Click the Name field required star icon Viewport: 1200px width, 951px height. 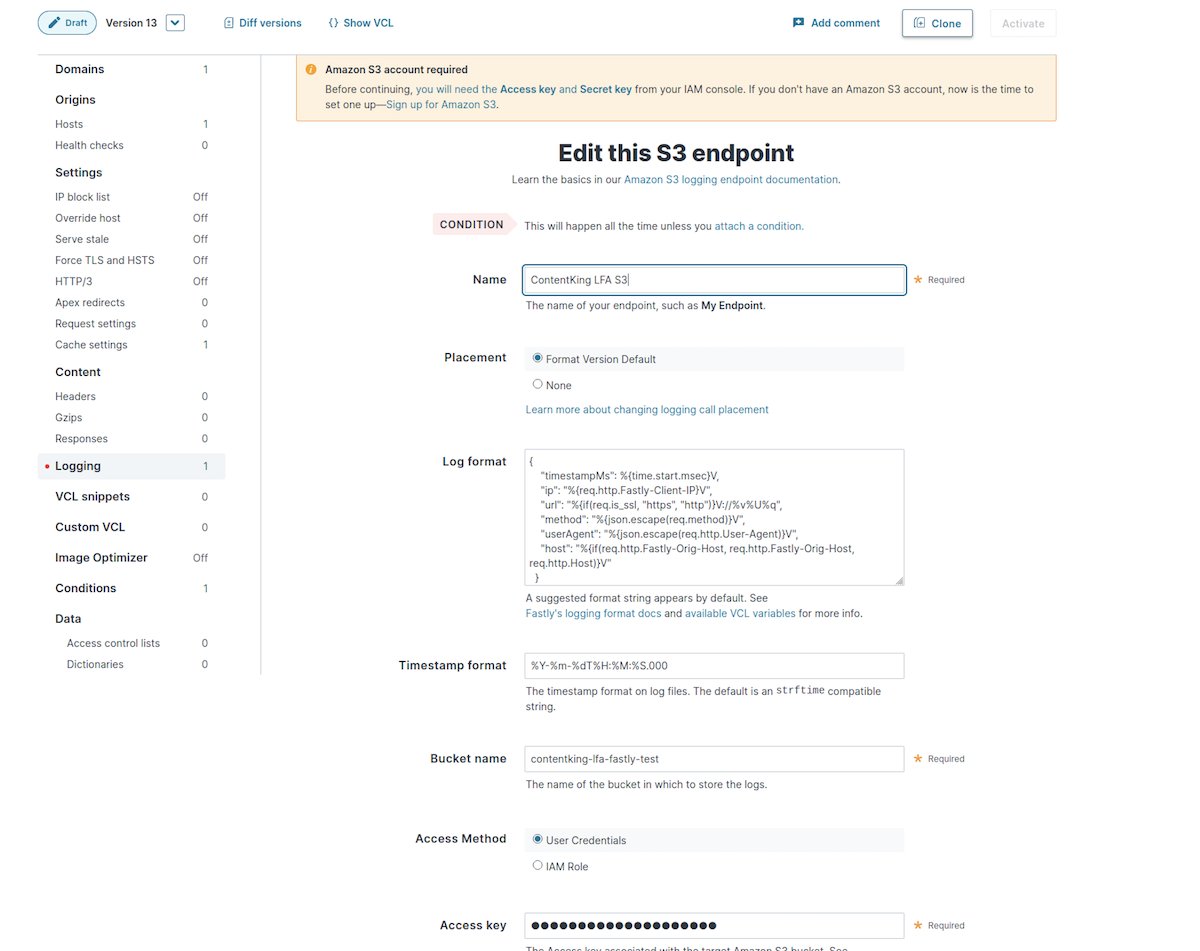coord(918,280)
